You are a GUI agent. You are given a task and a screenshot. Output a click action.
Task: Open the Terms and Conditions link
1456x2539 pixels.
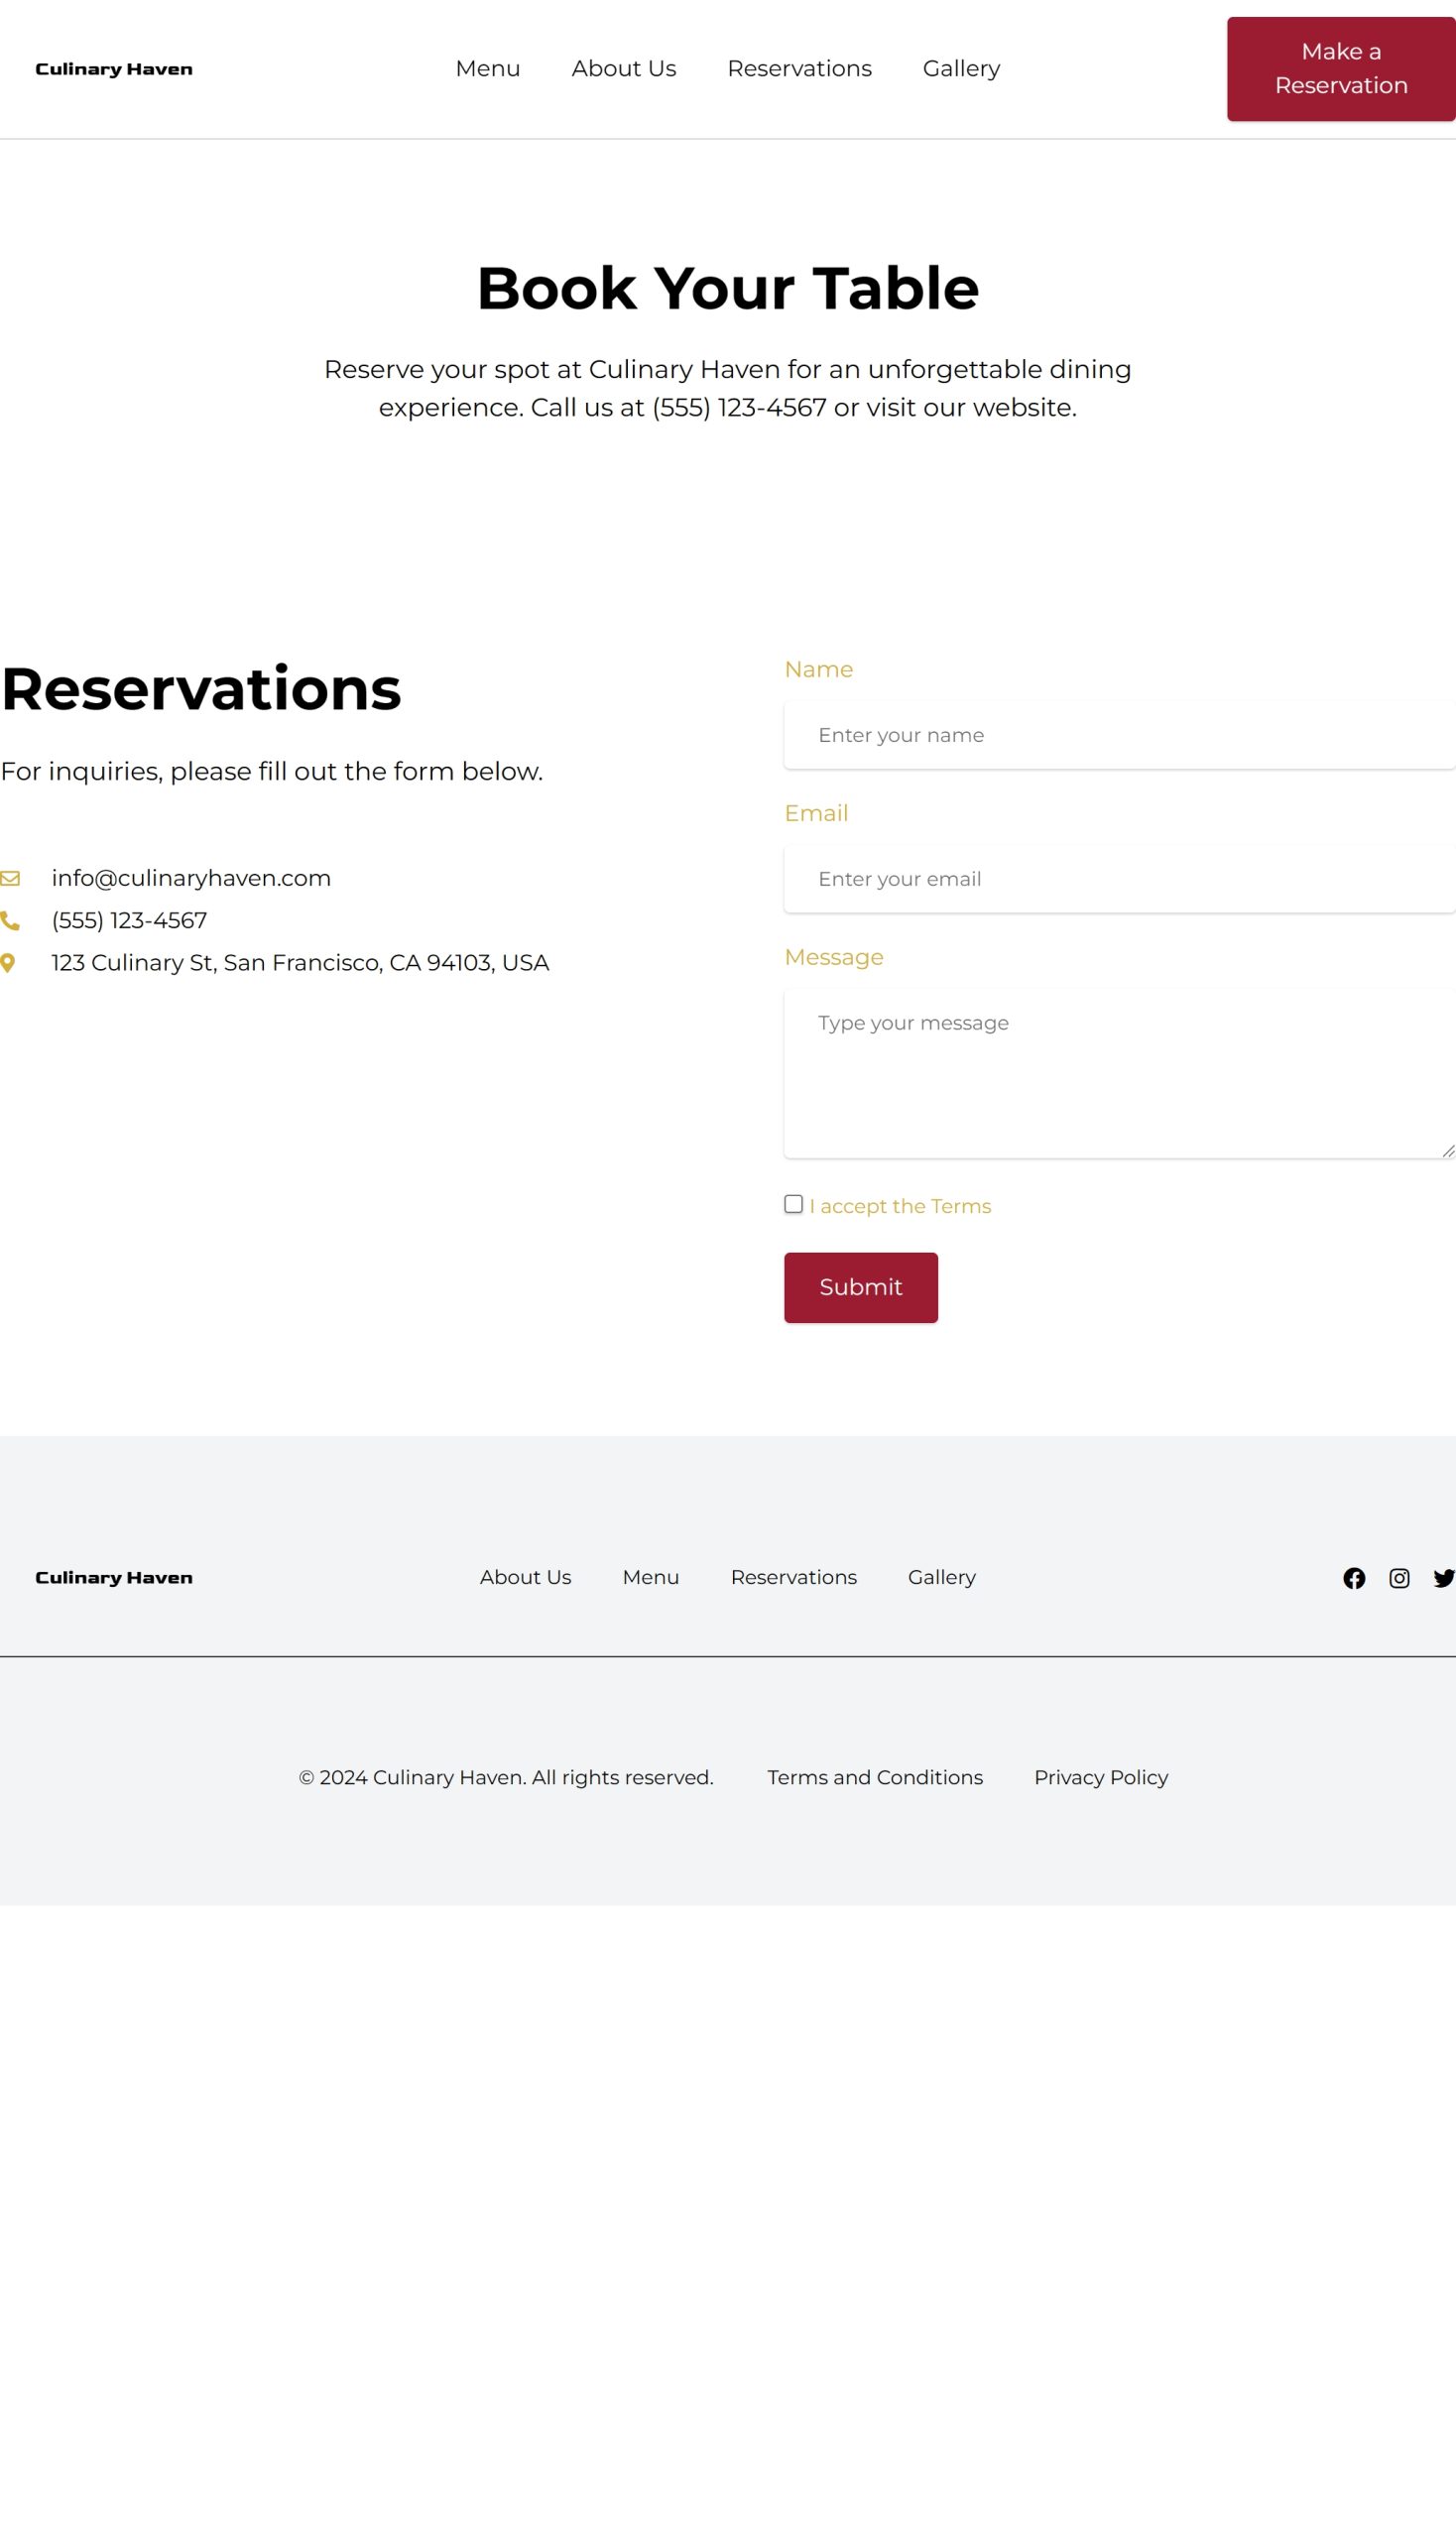click(x=875, y=1777)
